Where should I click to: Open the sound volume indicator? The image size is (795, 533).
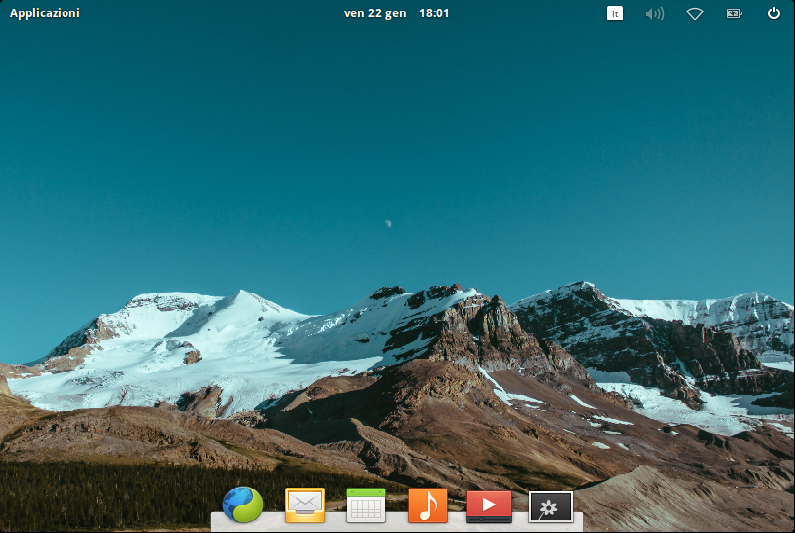point(655,13)
